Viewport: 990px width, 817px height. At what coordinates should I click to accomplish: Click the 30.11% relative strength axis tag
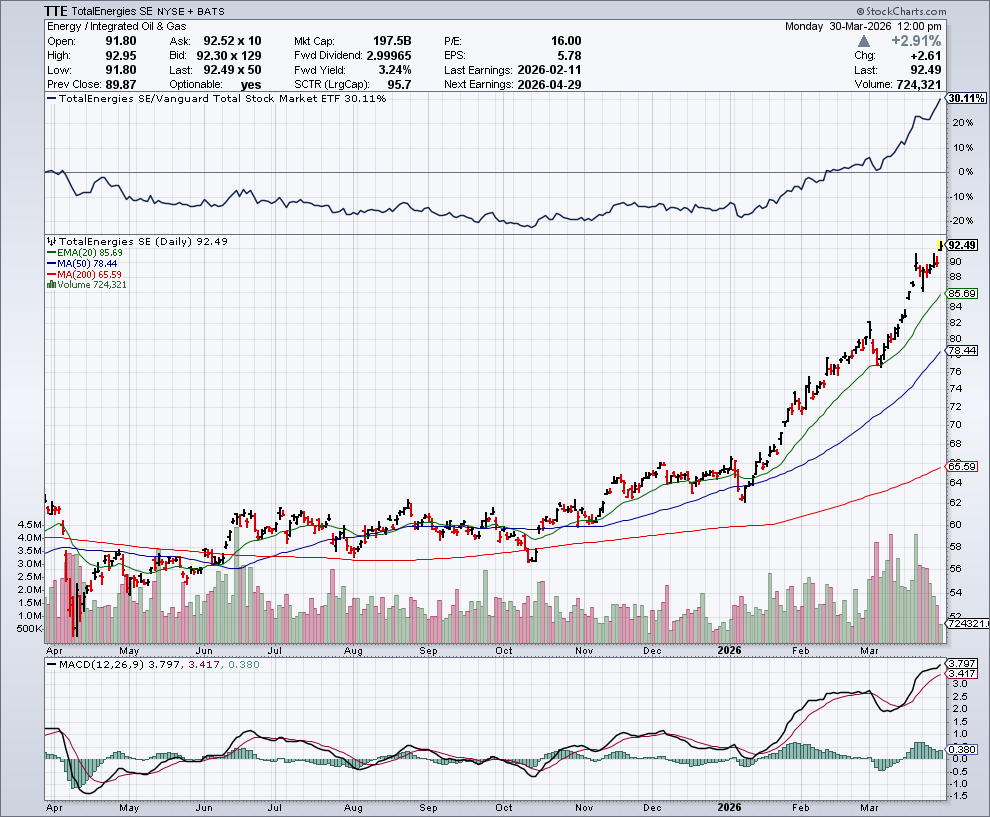[966, 99]
